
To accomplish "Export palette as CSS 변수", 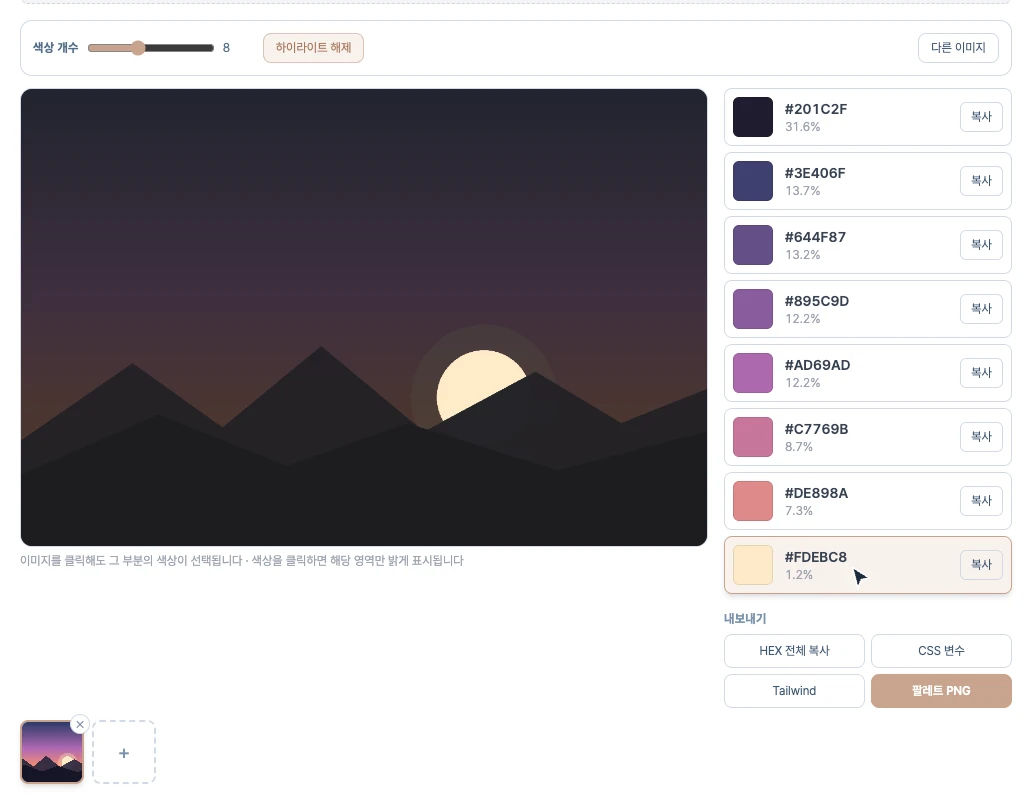I will point(941,651).
